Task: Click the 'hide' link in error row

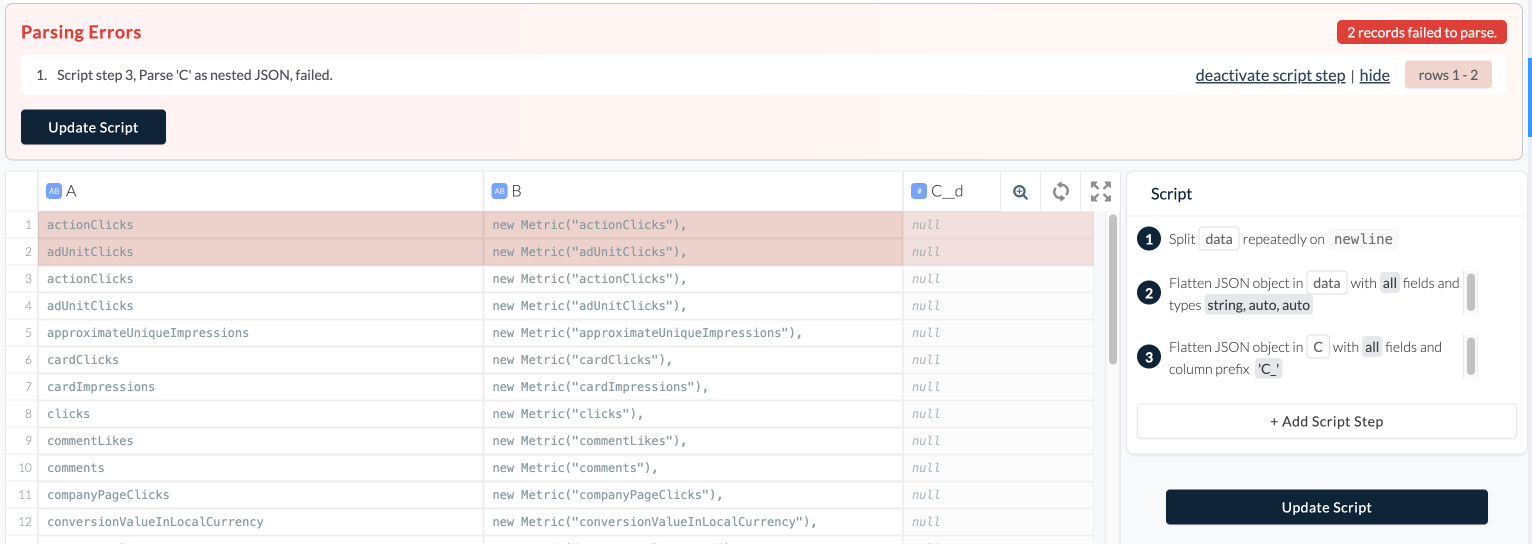Action: (x=1374, y=75)
